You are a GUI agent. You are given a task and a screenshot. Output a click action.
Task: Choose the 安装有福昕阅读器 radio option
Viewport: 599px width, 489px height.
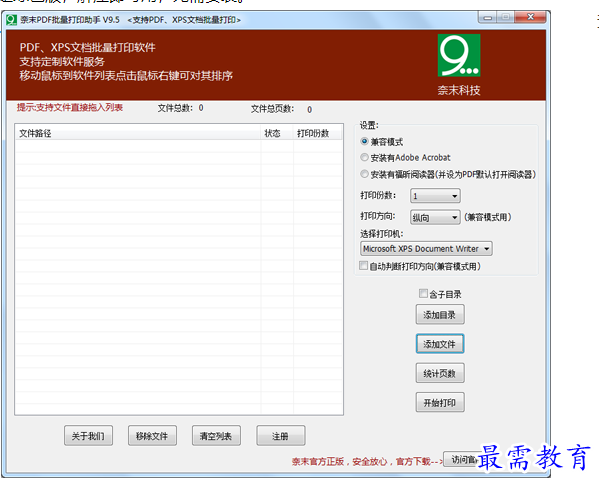tap(364, 174)
